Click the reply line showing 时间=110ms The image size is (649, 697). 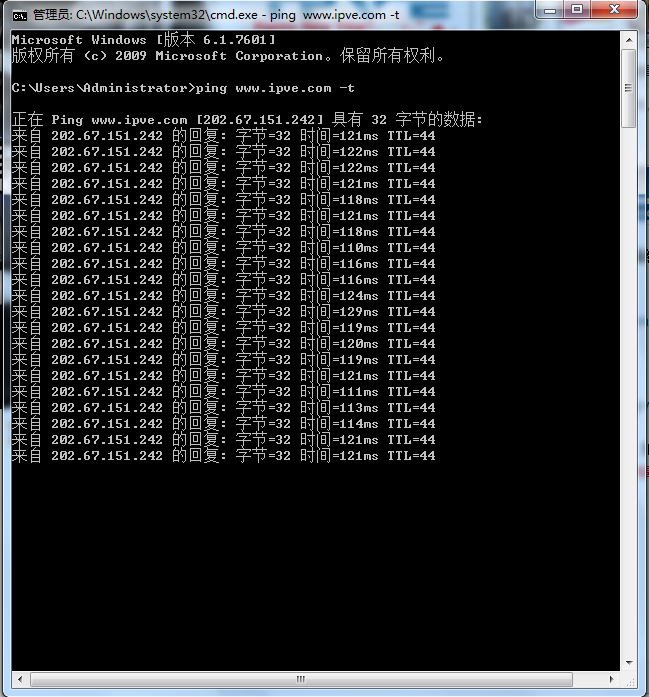pyautogui.click(x=224, y=248)
